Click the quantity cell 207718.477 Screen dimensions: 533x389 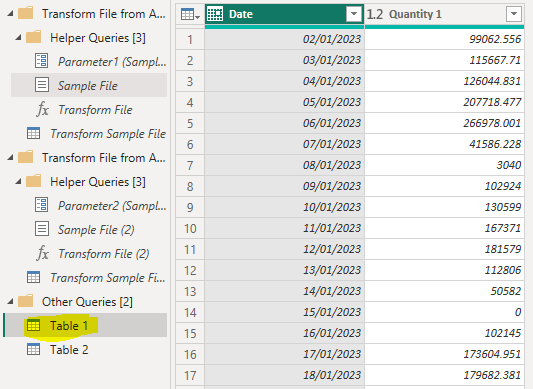(444, 102)
